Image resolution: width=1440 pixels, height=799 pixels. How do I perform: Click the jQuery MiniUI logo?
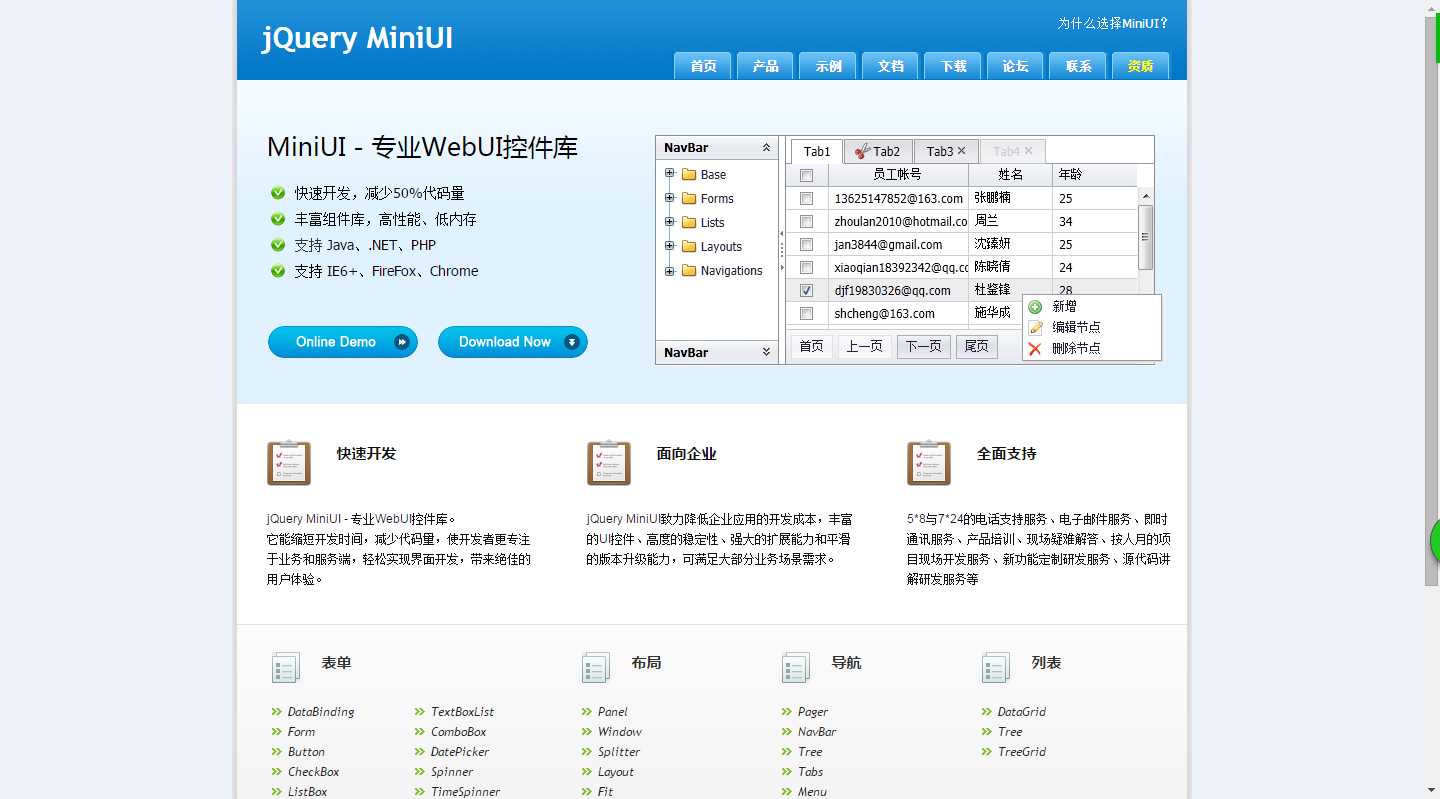point(357,38)
